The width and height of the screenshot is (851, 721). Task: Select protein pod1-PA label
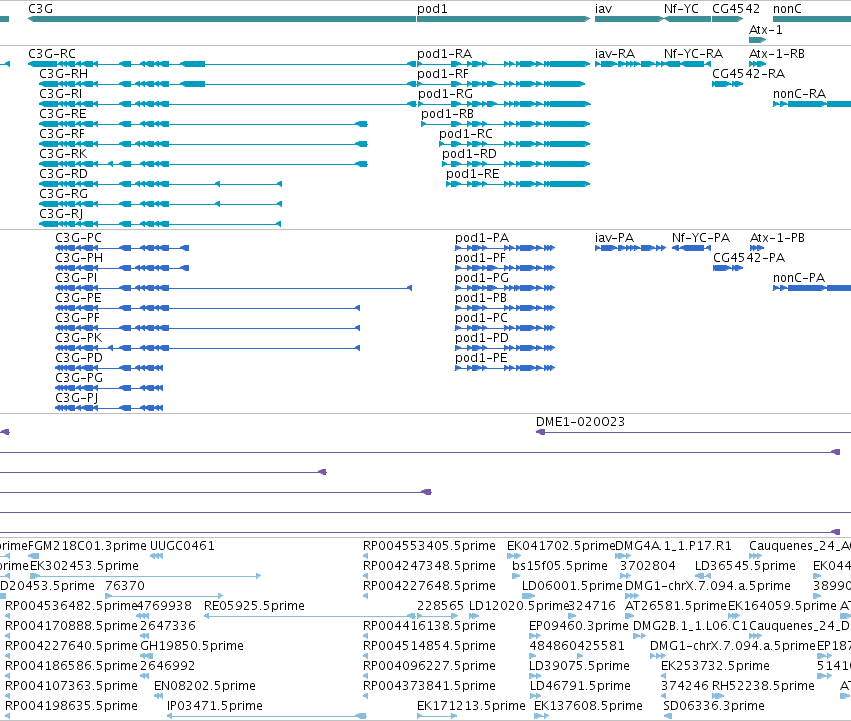(482, 238)
